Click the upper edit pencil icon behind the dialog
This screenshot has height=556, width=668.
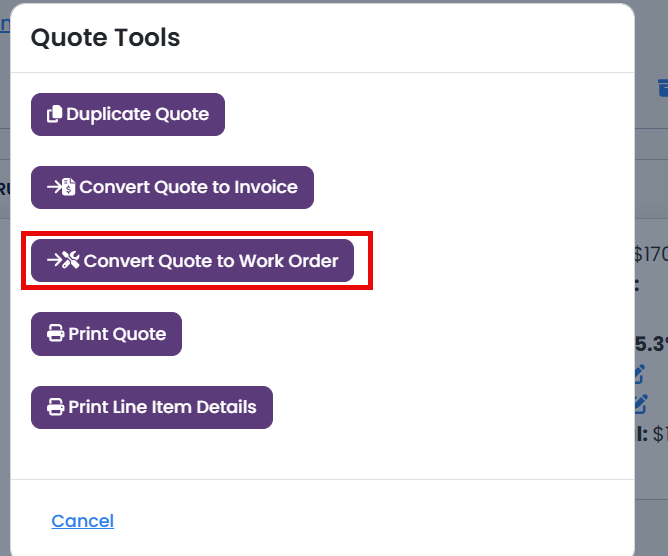640,374
